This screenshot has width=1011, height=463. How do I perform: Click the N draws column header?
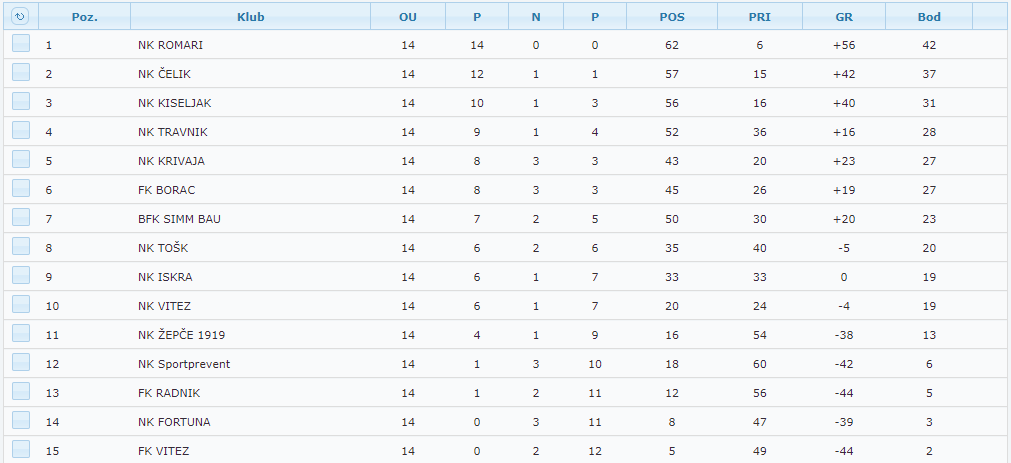pyautogui.click(x=536, y=17)
